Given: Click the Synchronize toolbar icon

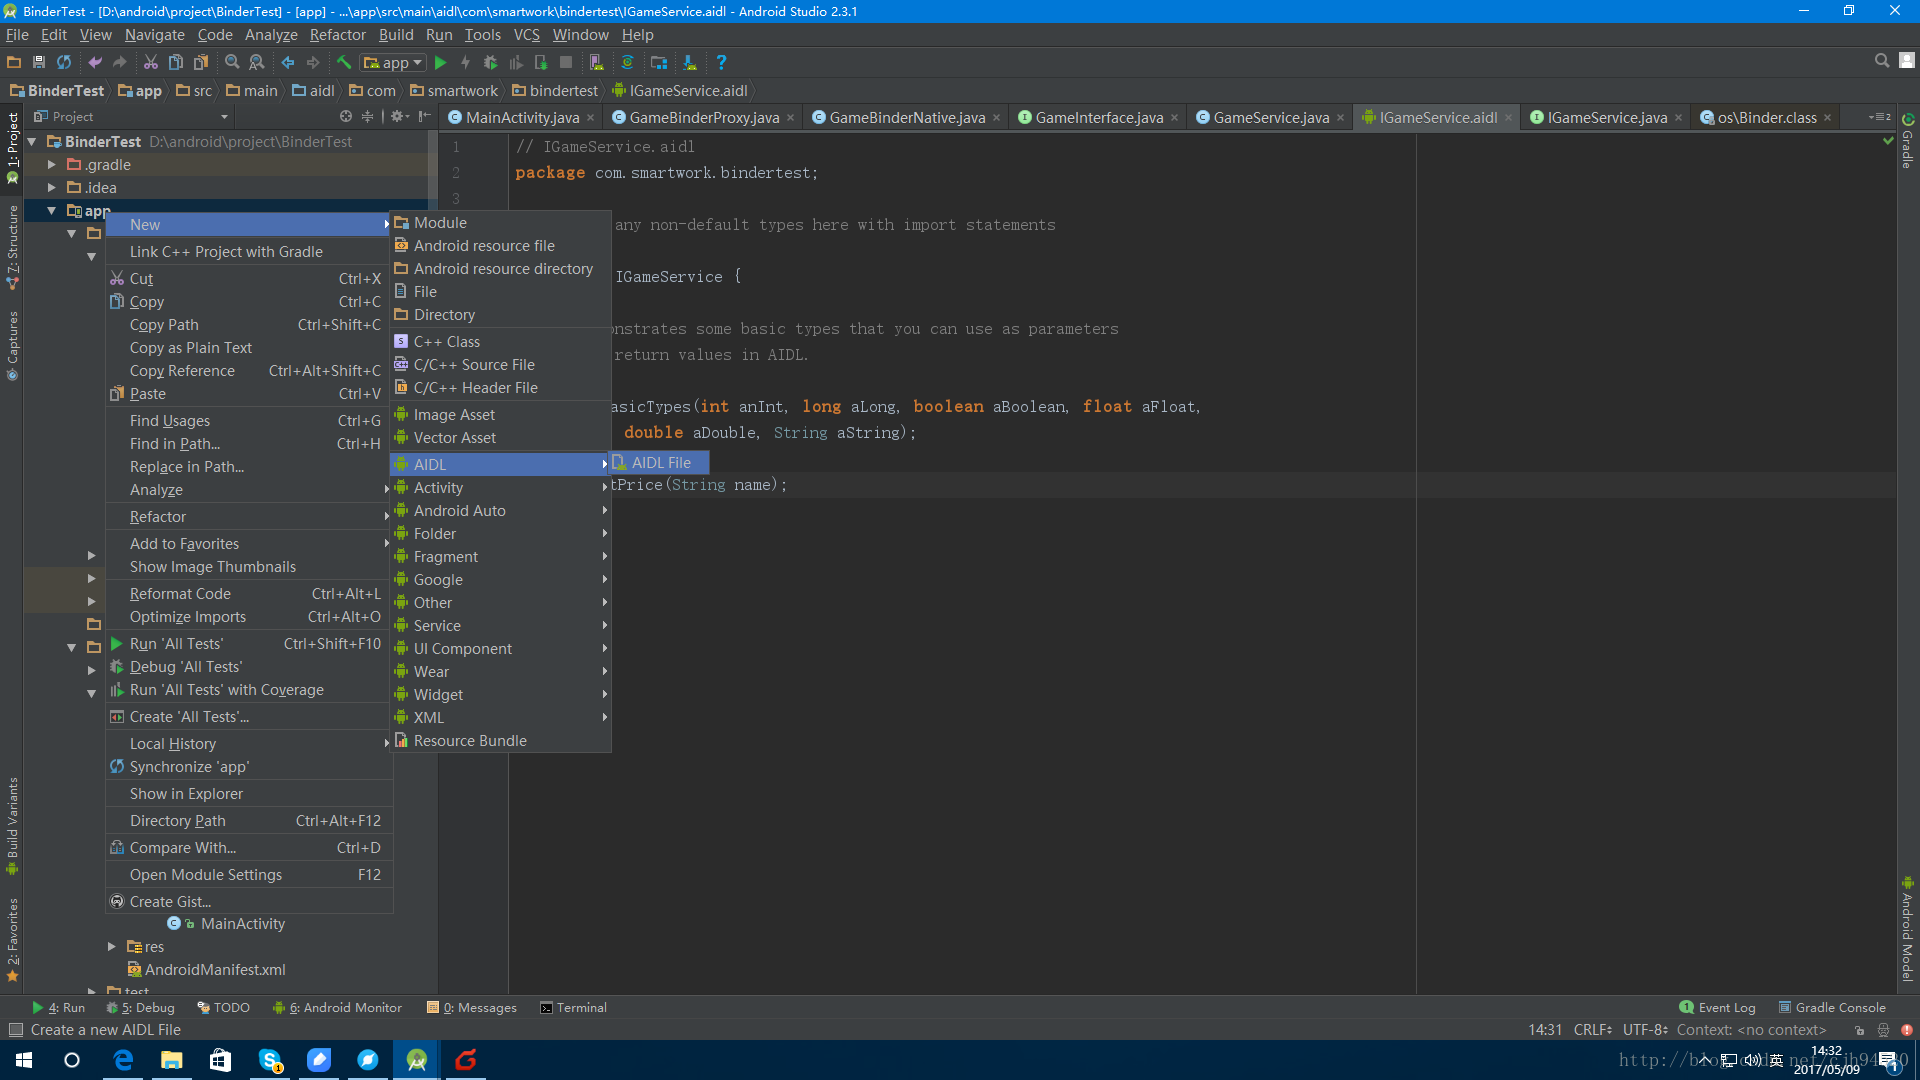Looking at the screenshot, I should click(64, 62).
